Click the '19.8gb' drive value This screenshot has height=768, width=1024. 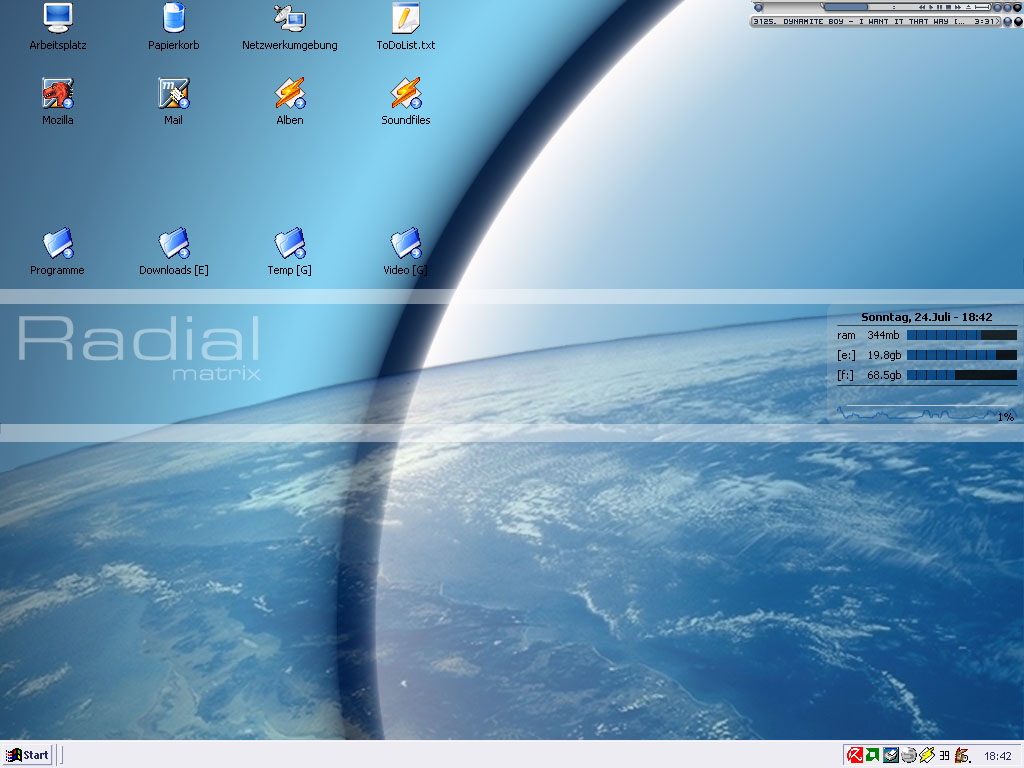pos(884,355)
